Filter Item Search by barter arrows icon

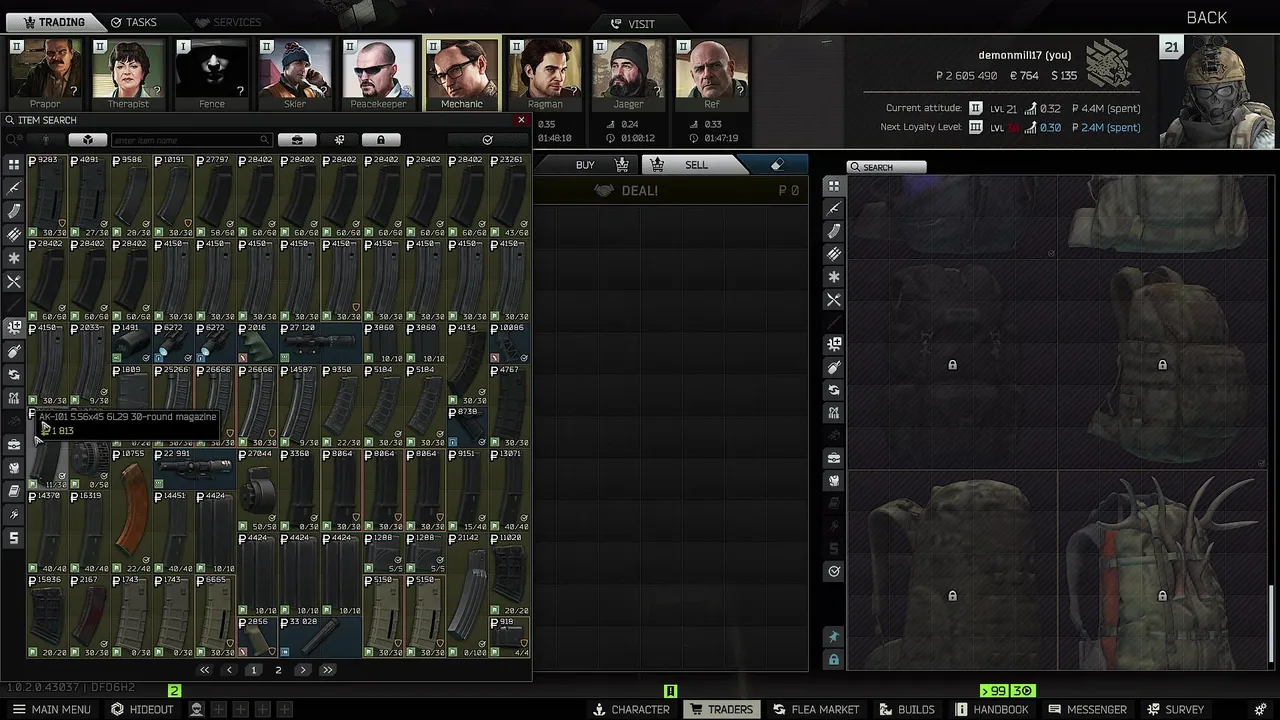coord(14,374)
